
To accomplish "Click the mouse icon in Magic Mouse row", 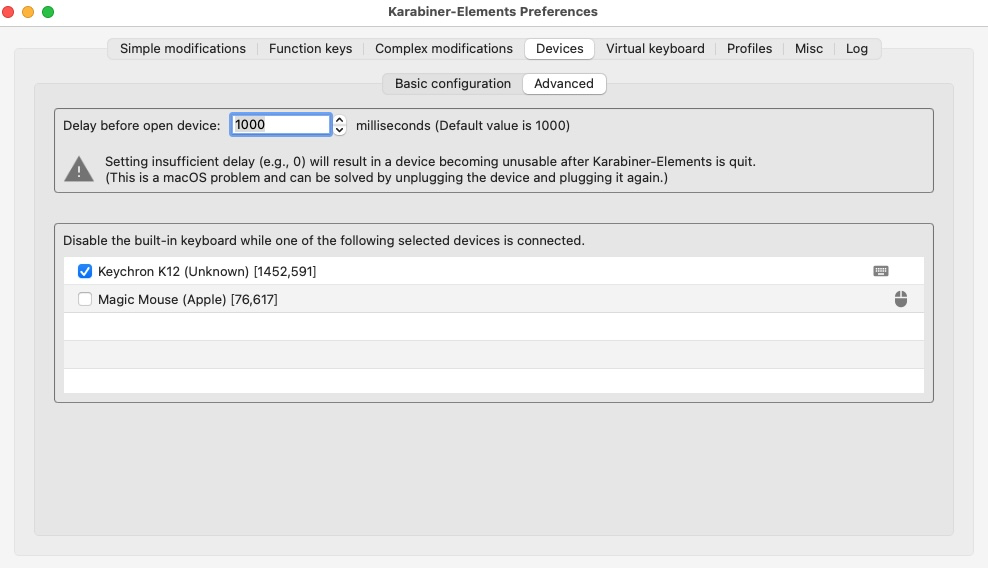I will [901, 299].
